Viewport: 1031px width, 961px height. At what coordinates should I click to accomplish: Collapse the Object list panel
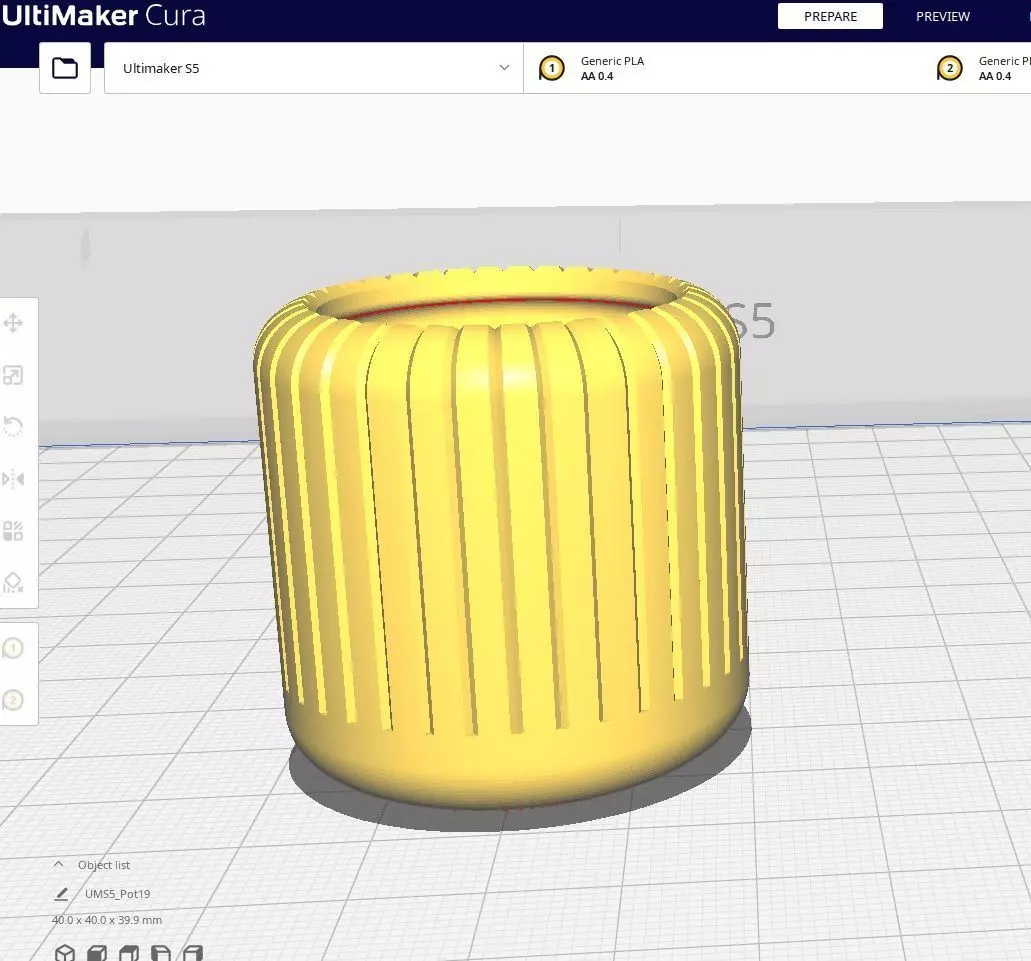[59, 864]
